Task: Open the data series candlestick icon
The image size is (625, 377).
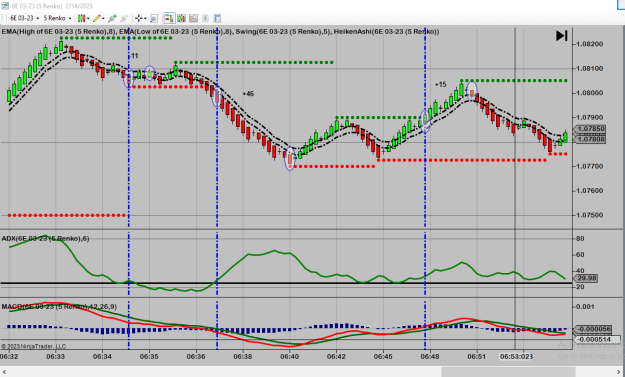Action: (181, 18)
